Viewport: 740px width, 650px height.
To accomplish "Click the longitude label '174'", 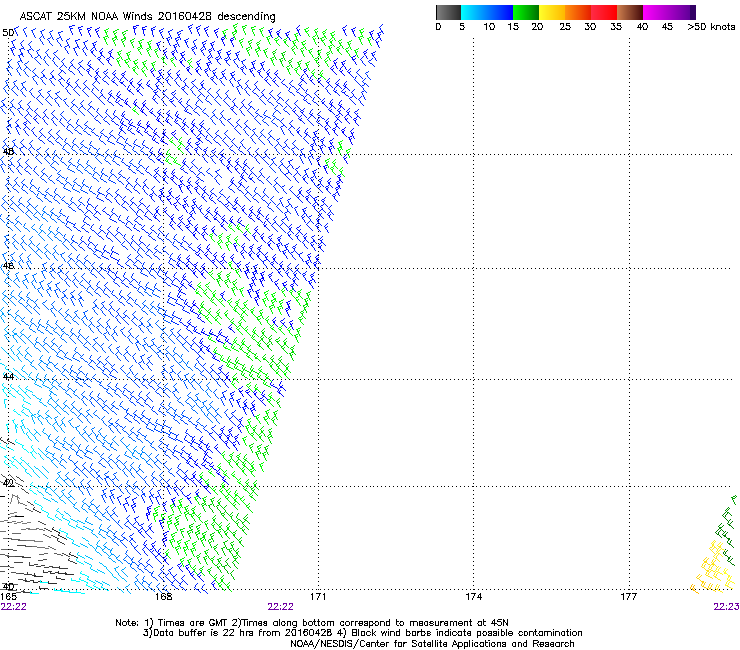I will tap(473, 597).
